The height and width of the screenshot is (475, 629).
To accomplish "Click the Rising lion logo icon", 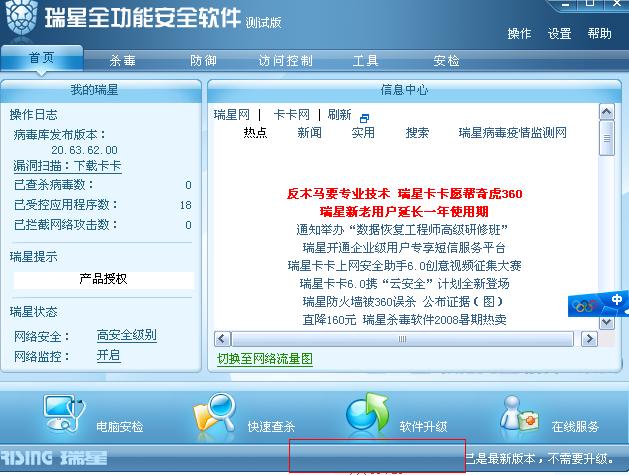I will click(22, 18).
